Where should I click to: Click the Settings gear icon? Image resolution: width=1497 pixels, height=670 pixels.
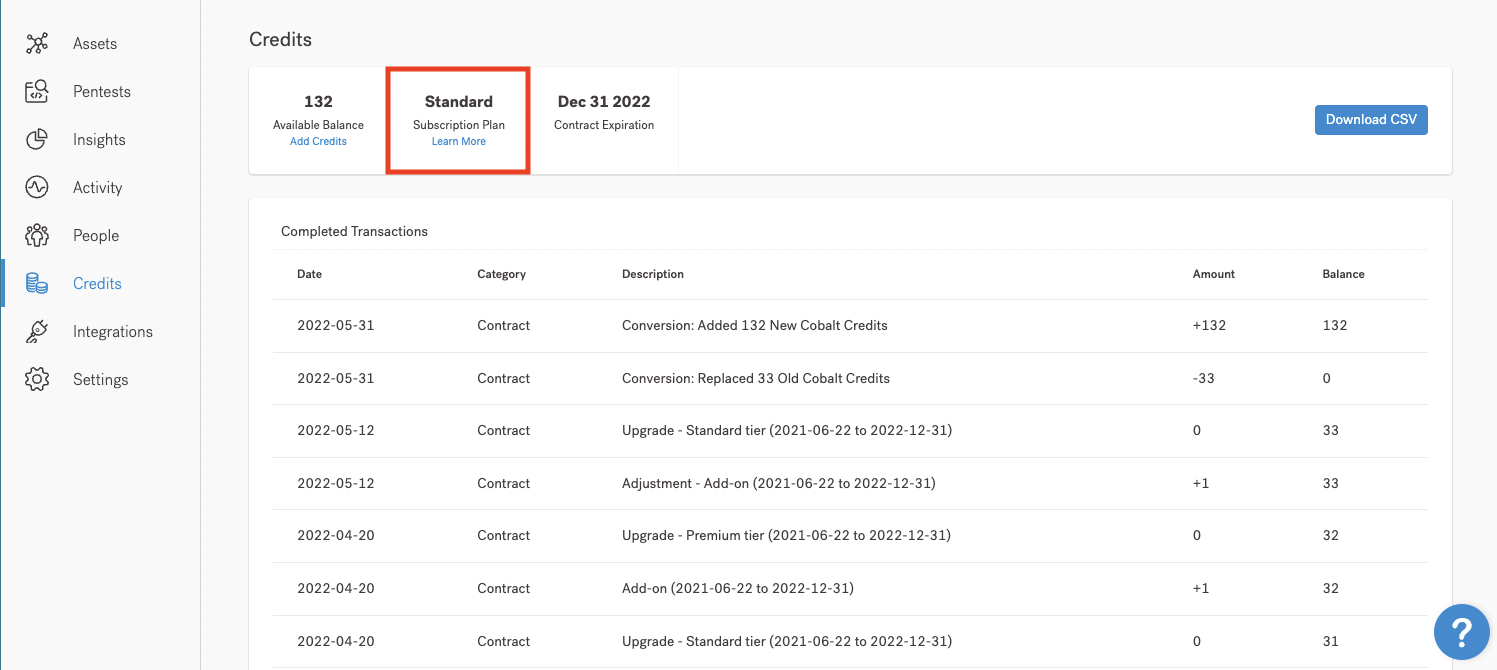point(37,380)
